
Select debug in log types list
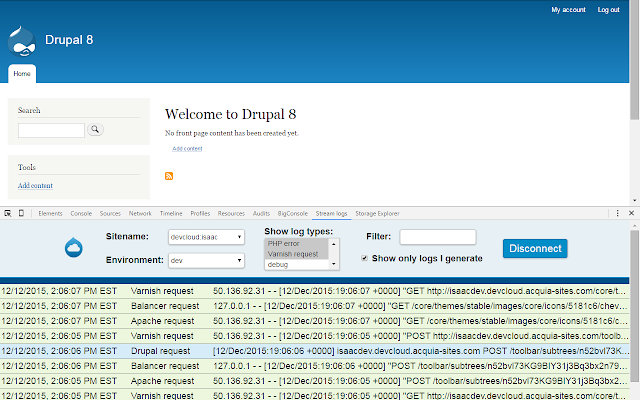(297, 264)
